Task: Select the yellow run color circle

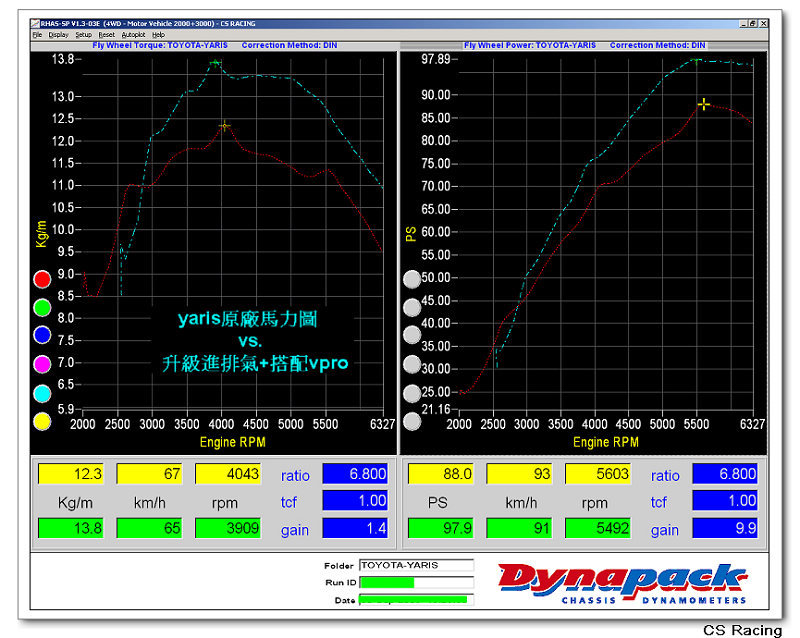Action: 42,422
